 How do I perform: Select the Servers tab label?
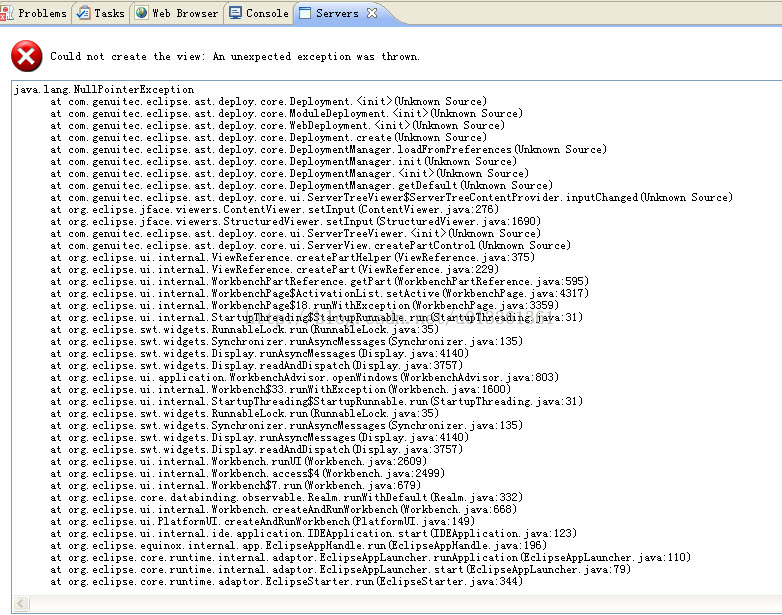pos(337,13)
